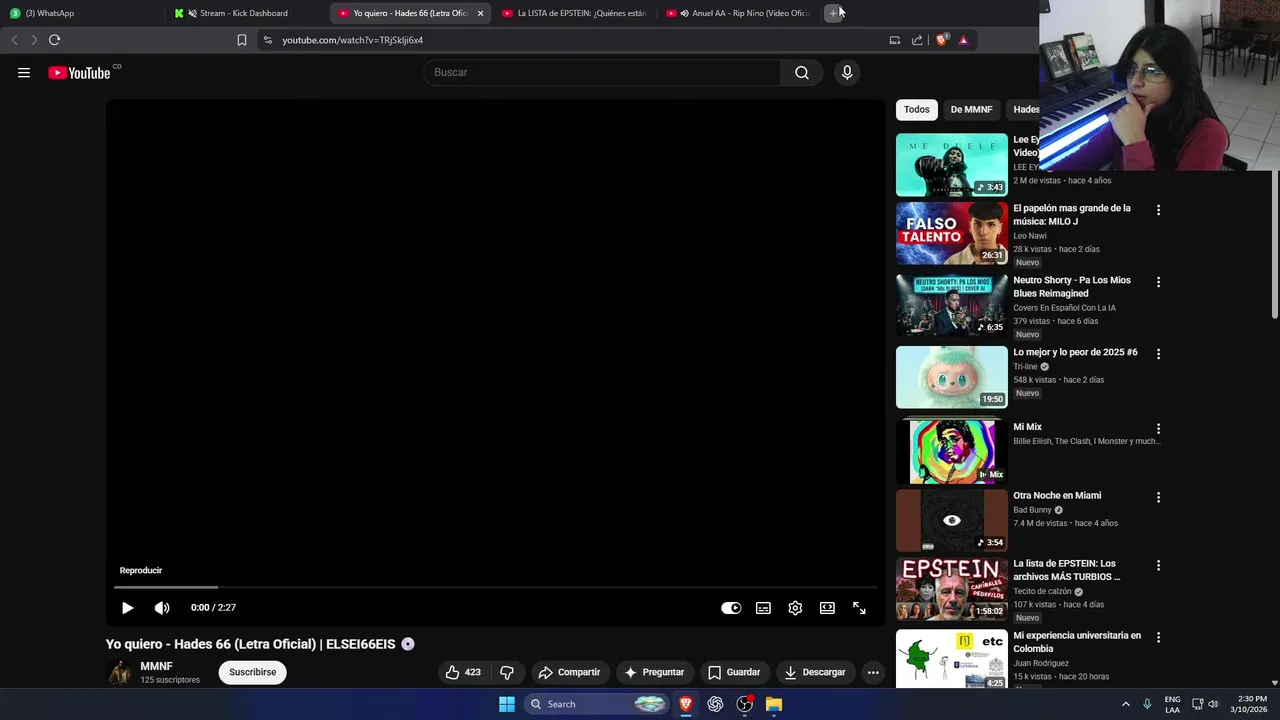Open the Lo mejor y lo peor thumbnail

point(952,377)
